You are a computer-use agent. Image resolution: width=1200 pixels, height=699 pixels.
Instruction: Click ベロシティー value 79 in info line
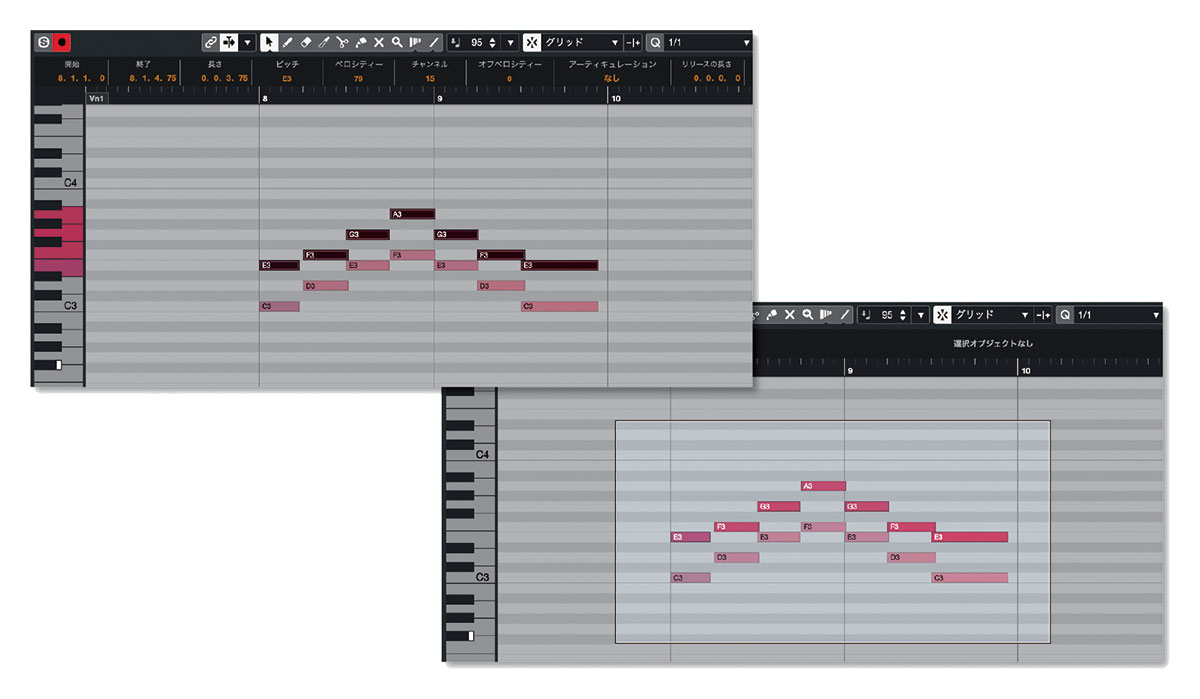[358, 78]
